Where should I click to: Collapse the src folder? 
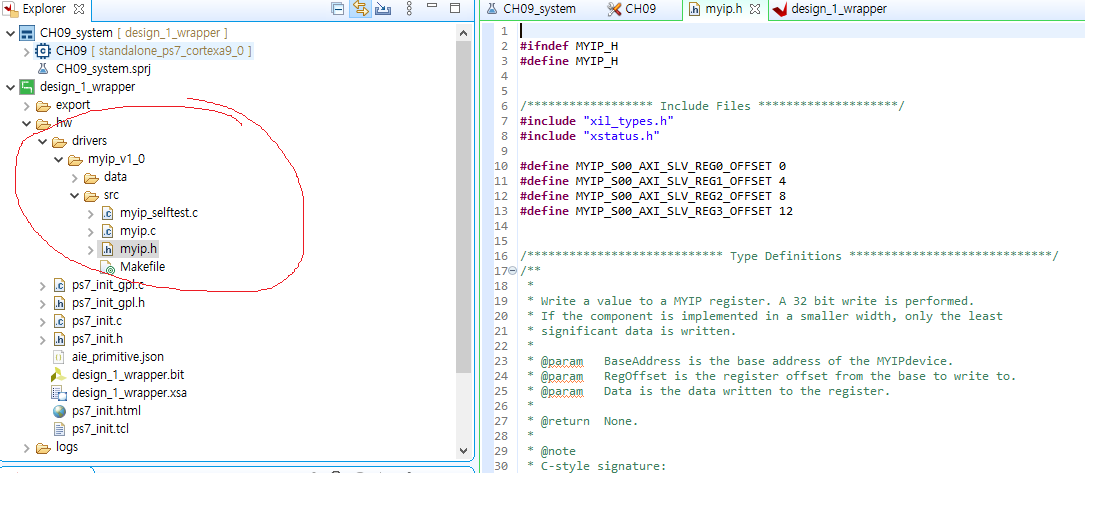click(75, 195)
